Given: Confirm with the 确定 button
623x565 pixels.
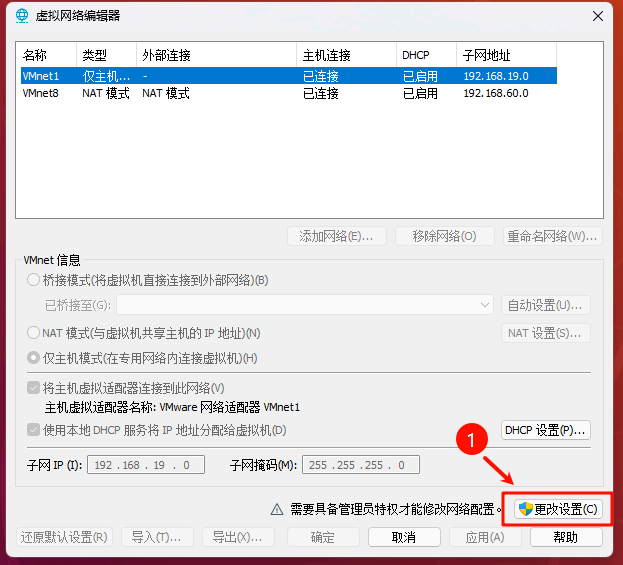Looking at the screenshot, I should tap(323, 537).
